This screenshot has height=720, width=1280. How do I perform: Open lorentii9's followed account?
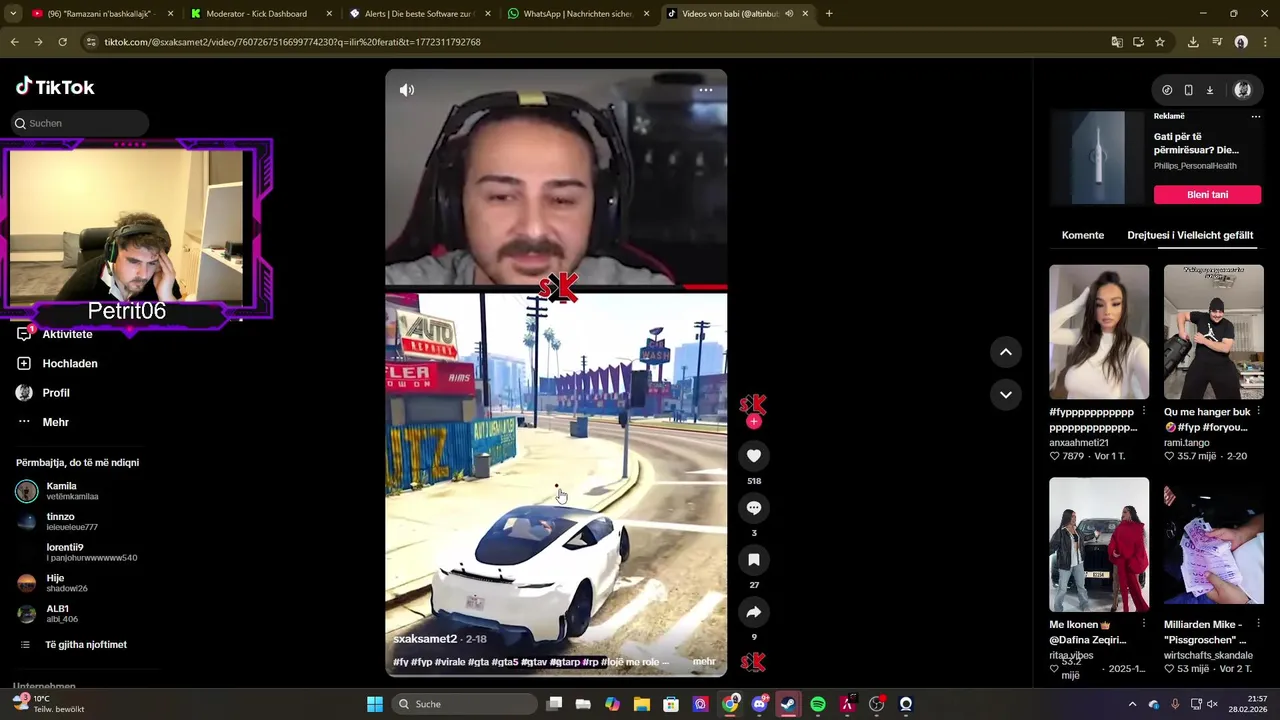(x=76, y=552)
